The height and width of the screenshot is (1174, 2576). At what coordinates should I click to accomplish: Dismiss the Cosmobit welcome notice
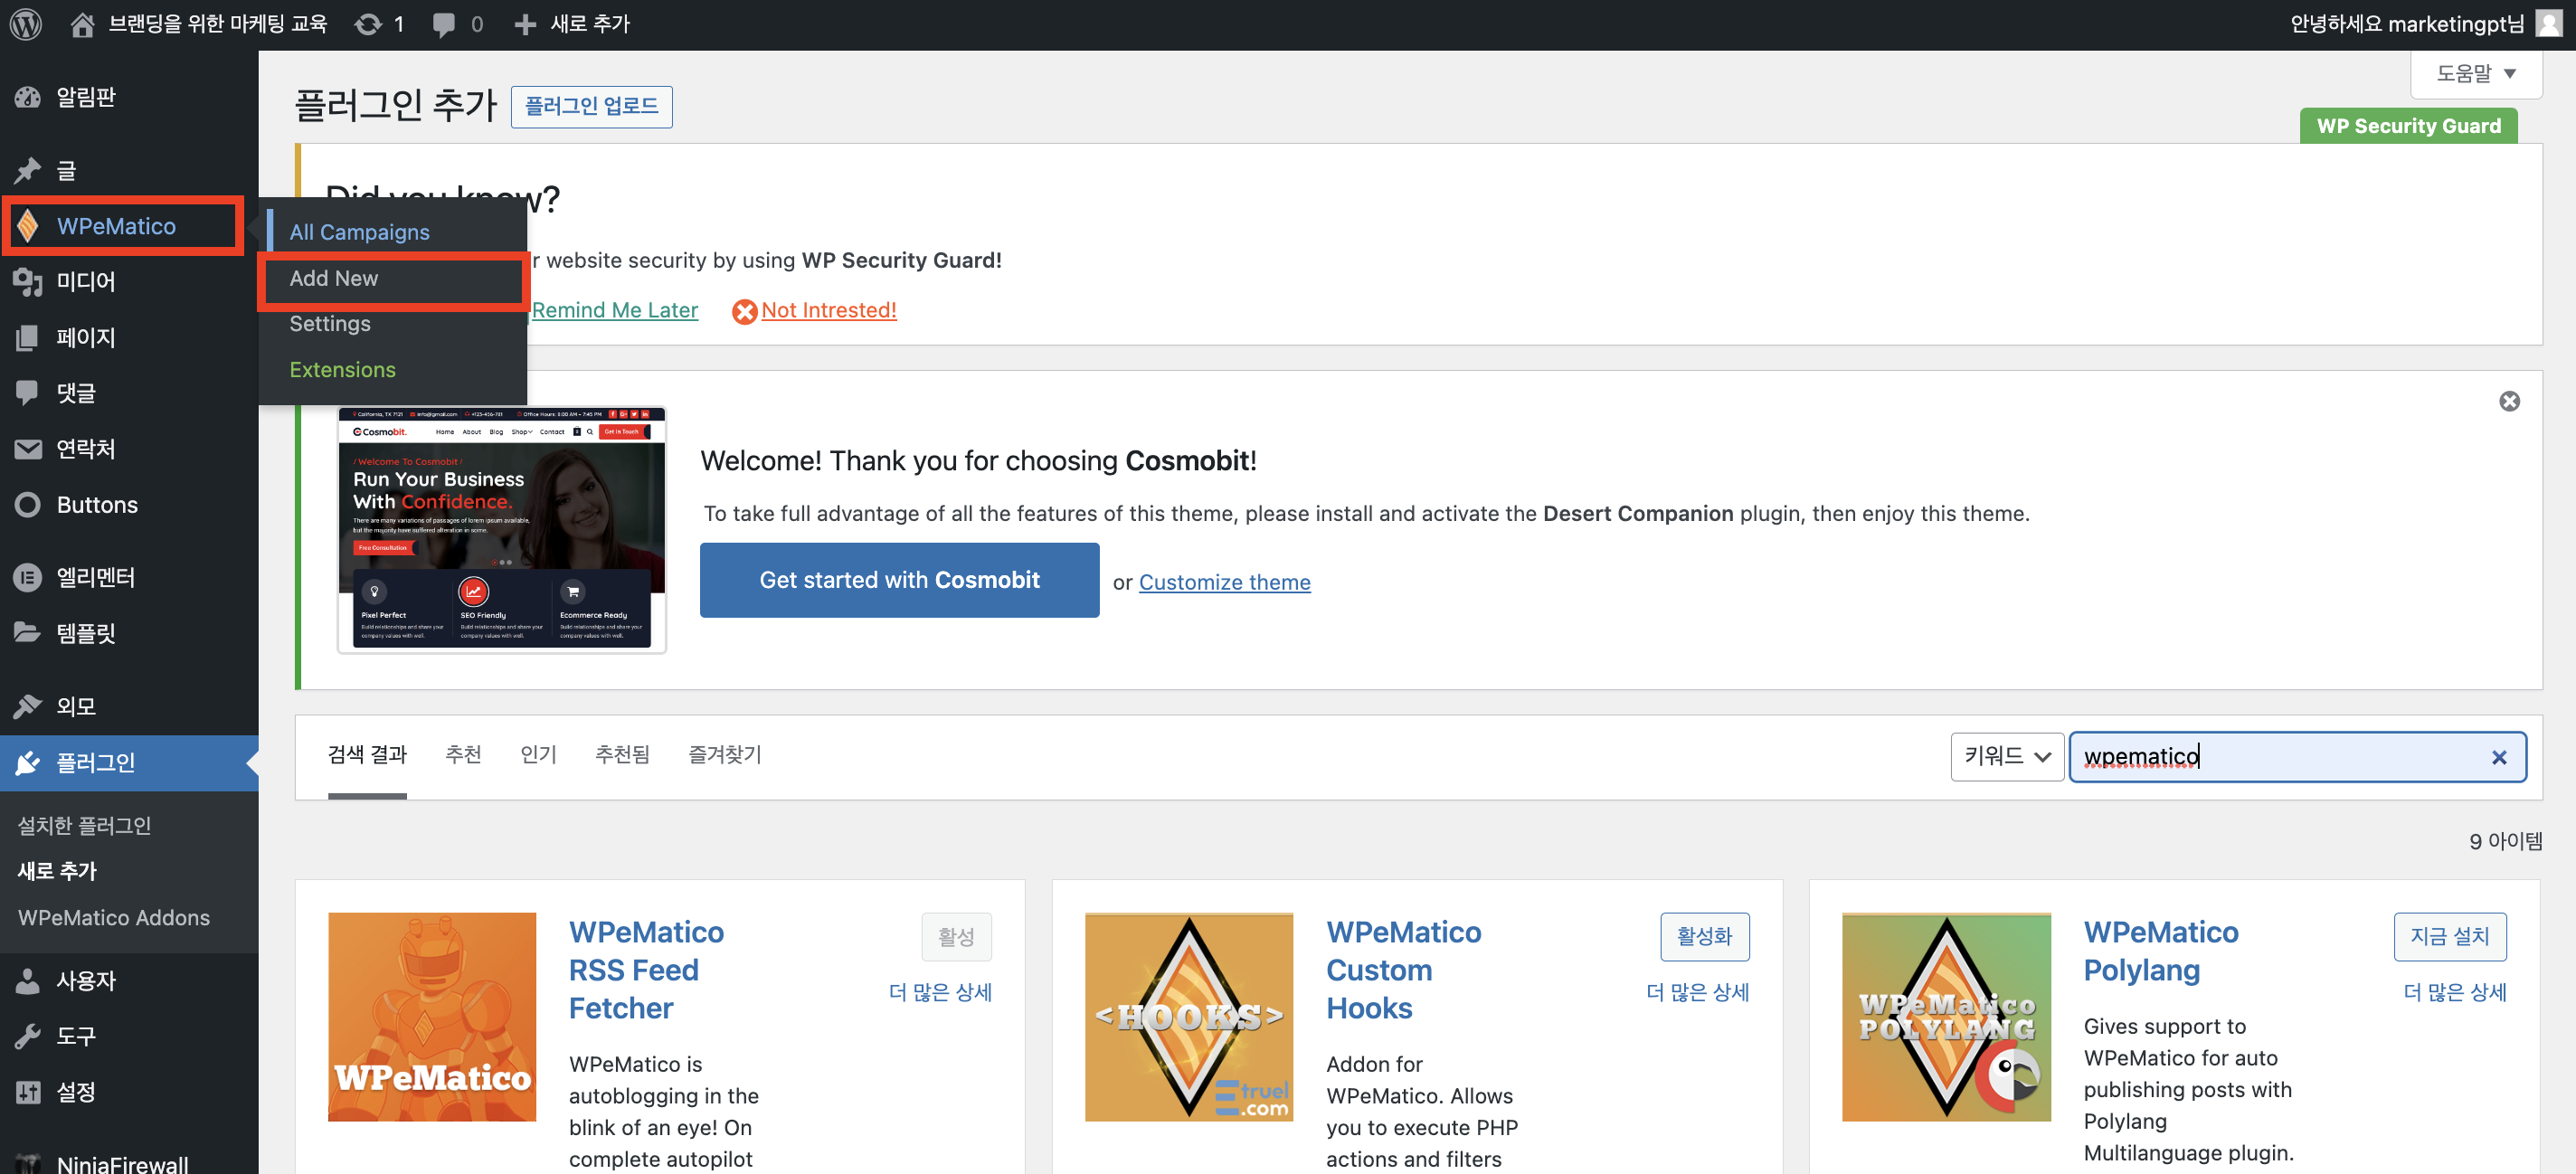[x=2510, y=401]
